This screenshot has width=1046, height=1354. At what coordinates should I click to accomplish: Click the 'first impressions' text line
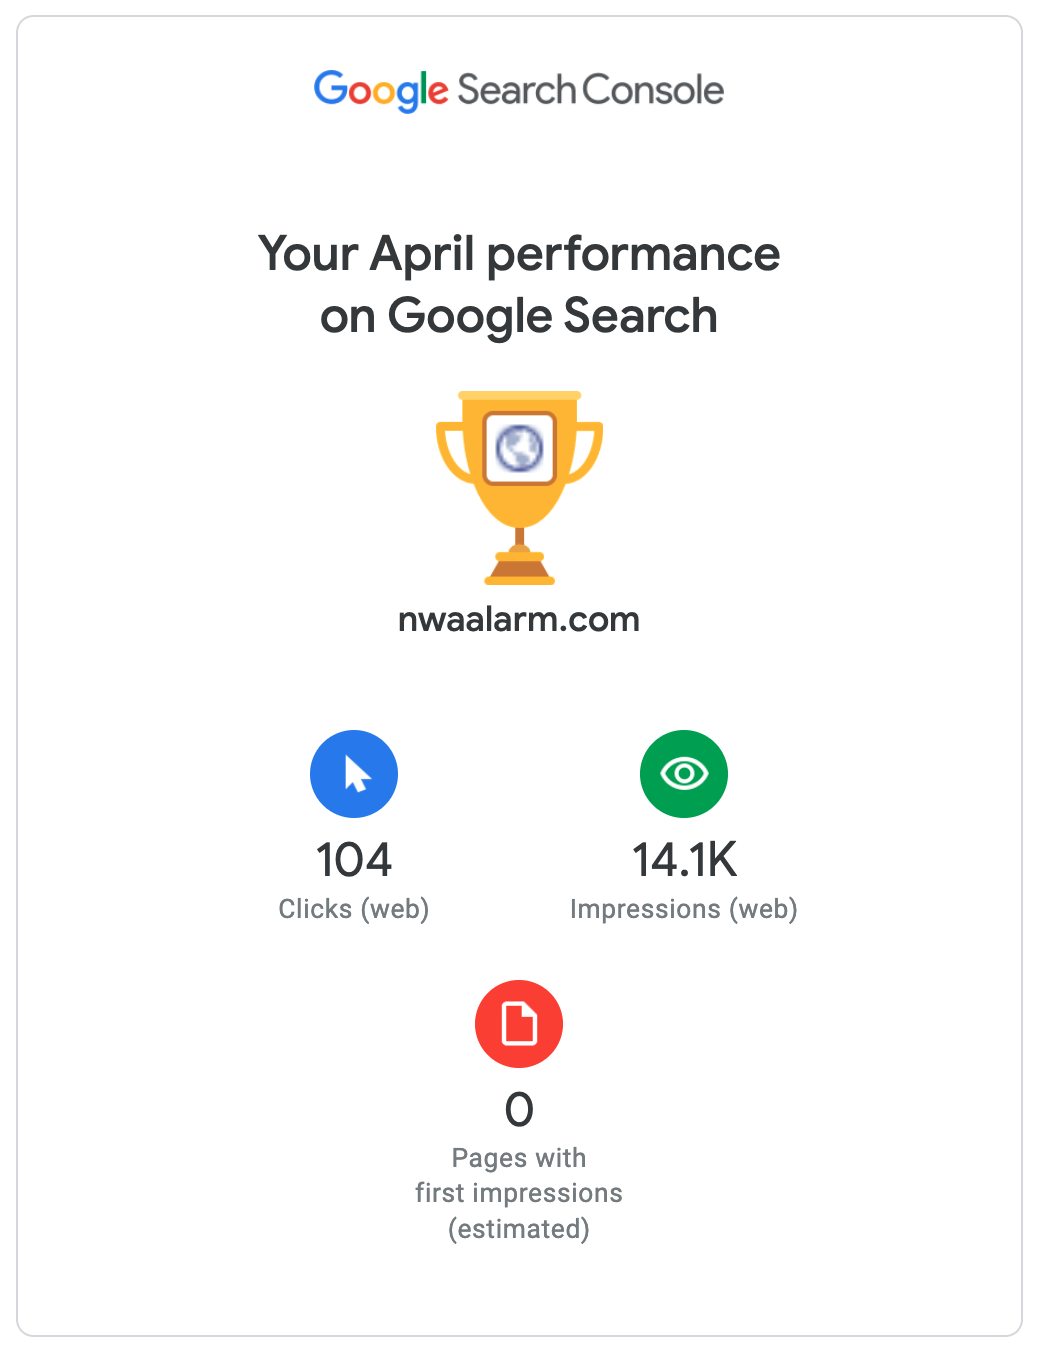(519, 1193)
